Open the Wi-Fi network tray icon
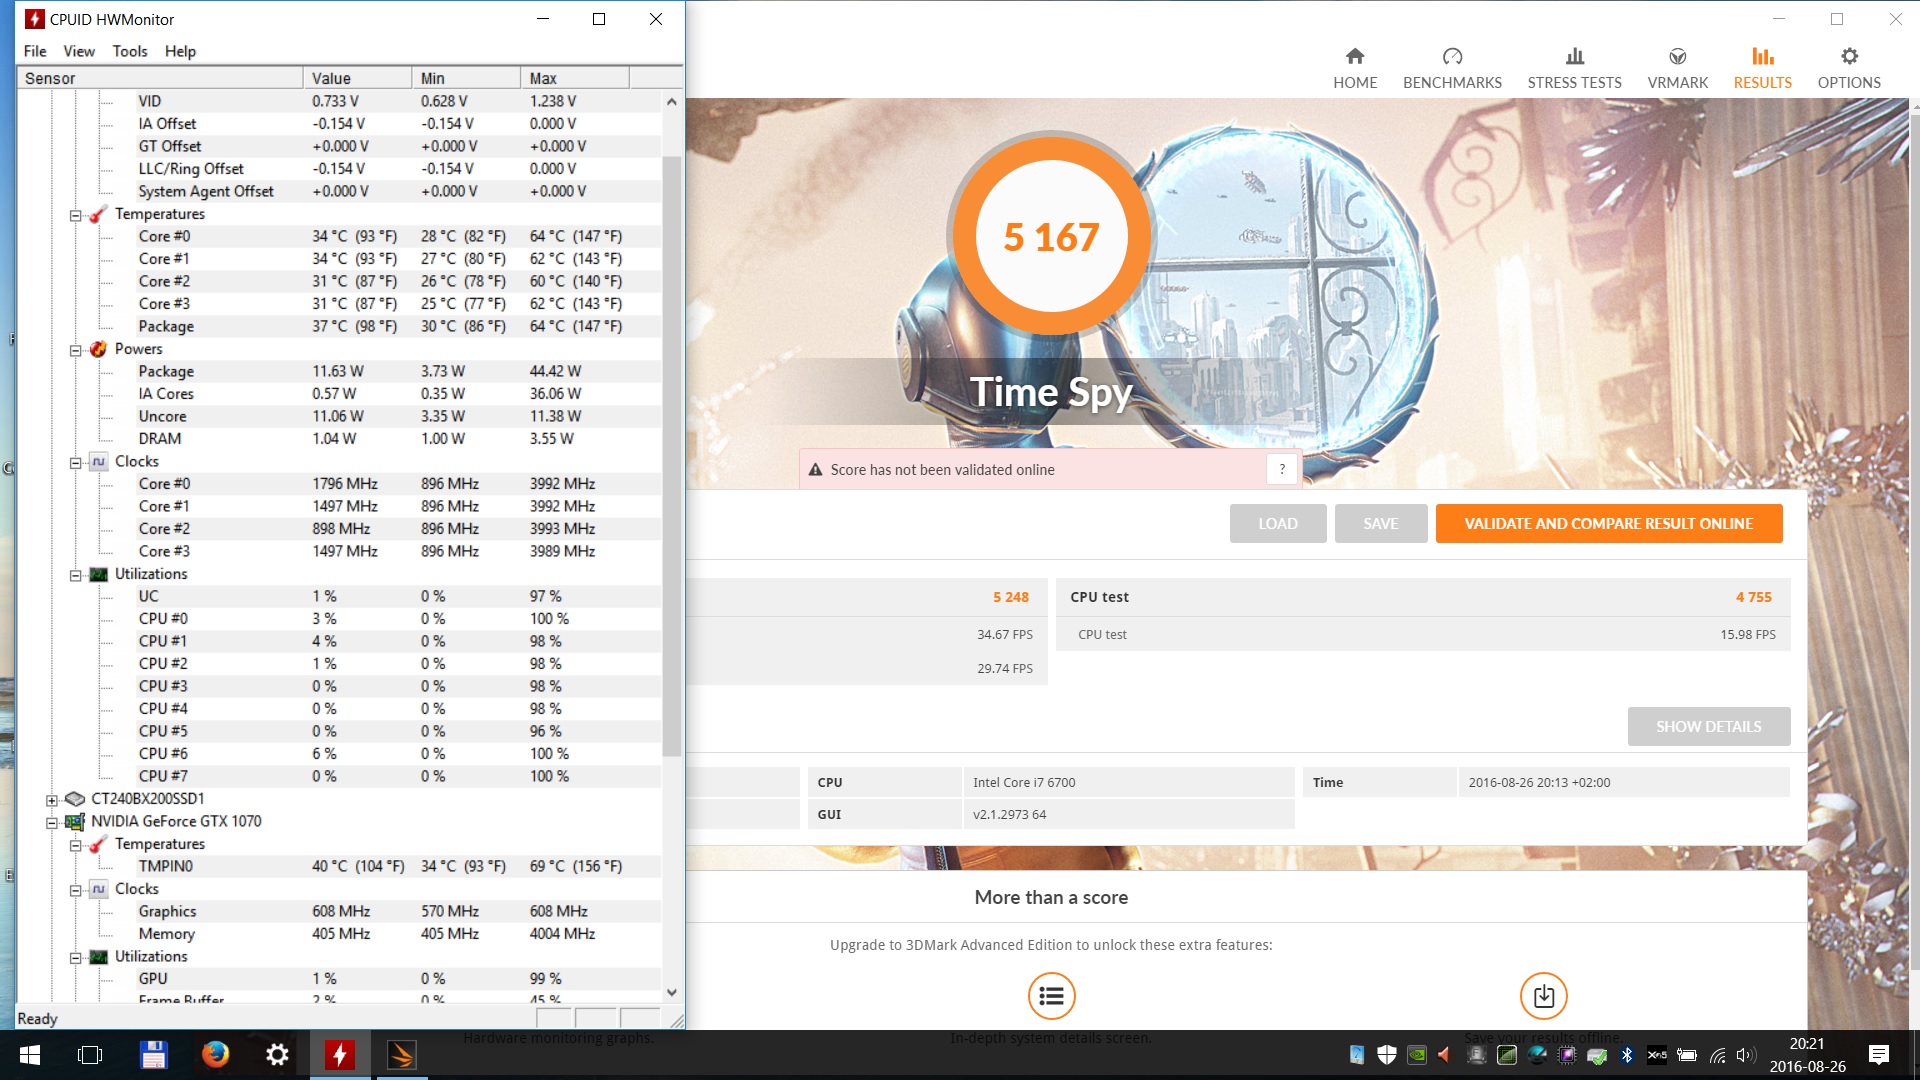The width and height of the screenshot is (1920, 1080). point(1717,1055)
